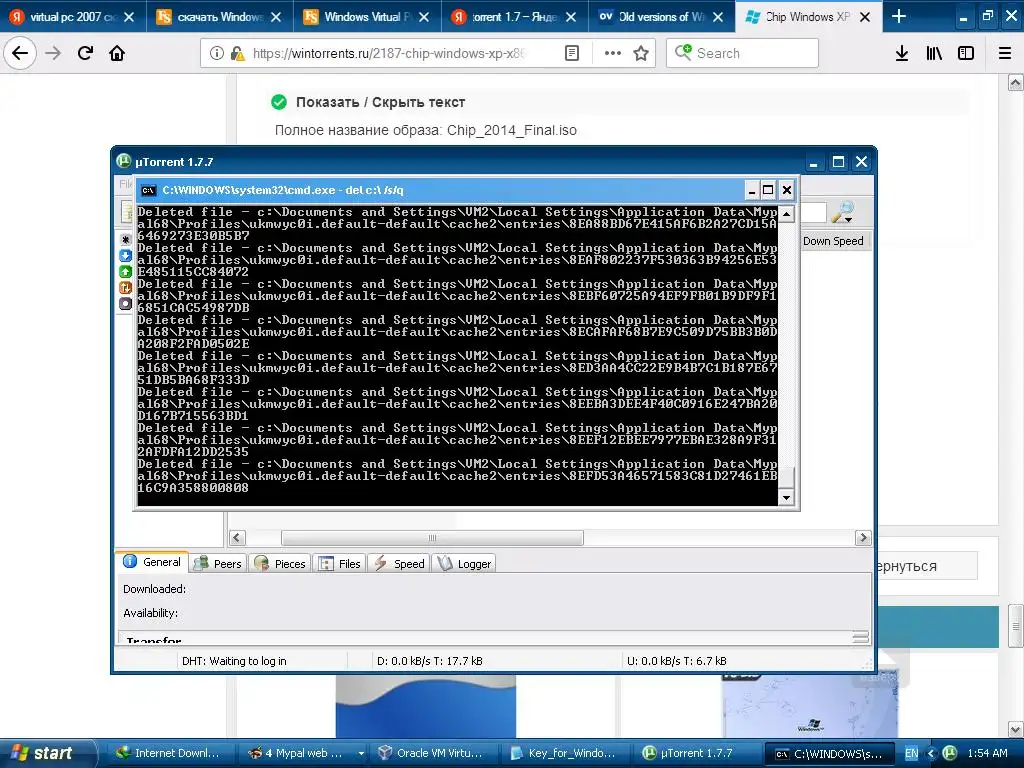Click C:\WINDOWS\s... cmd taskbar button
Screen dimensions: 1024x768
(x=829, y=754)
